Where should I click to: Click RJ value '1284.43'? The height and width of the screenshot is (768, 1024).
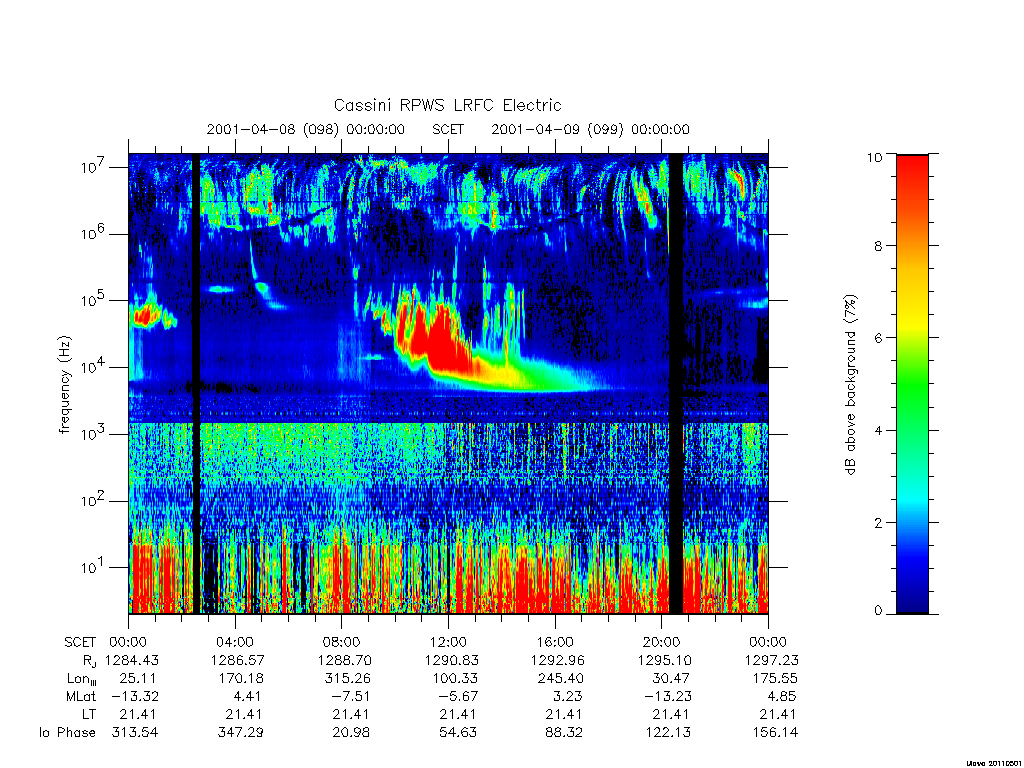point(132,661)
